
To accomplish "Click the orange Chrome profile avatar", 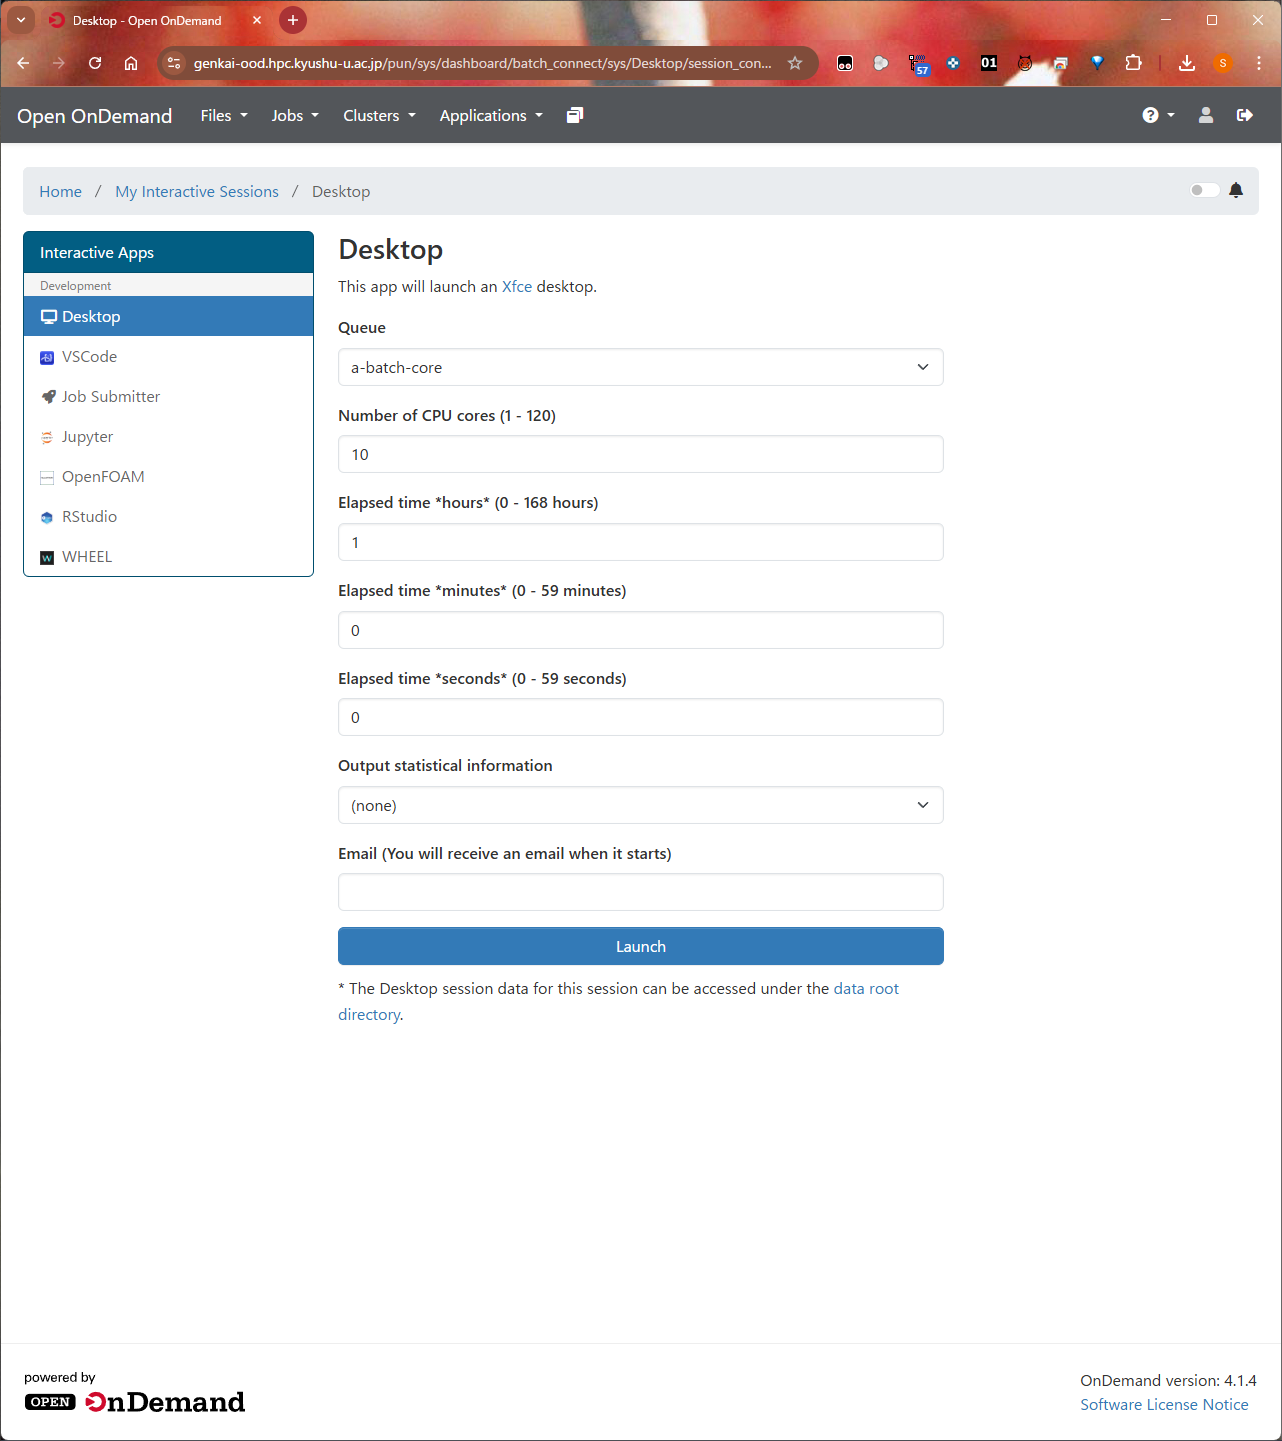I will (1223, 63).
